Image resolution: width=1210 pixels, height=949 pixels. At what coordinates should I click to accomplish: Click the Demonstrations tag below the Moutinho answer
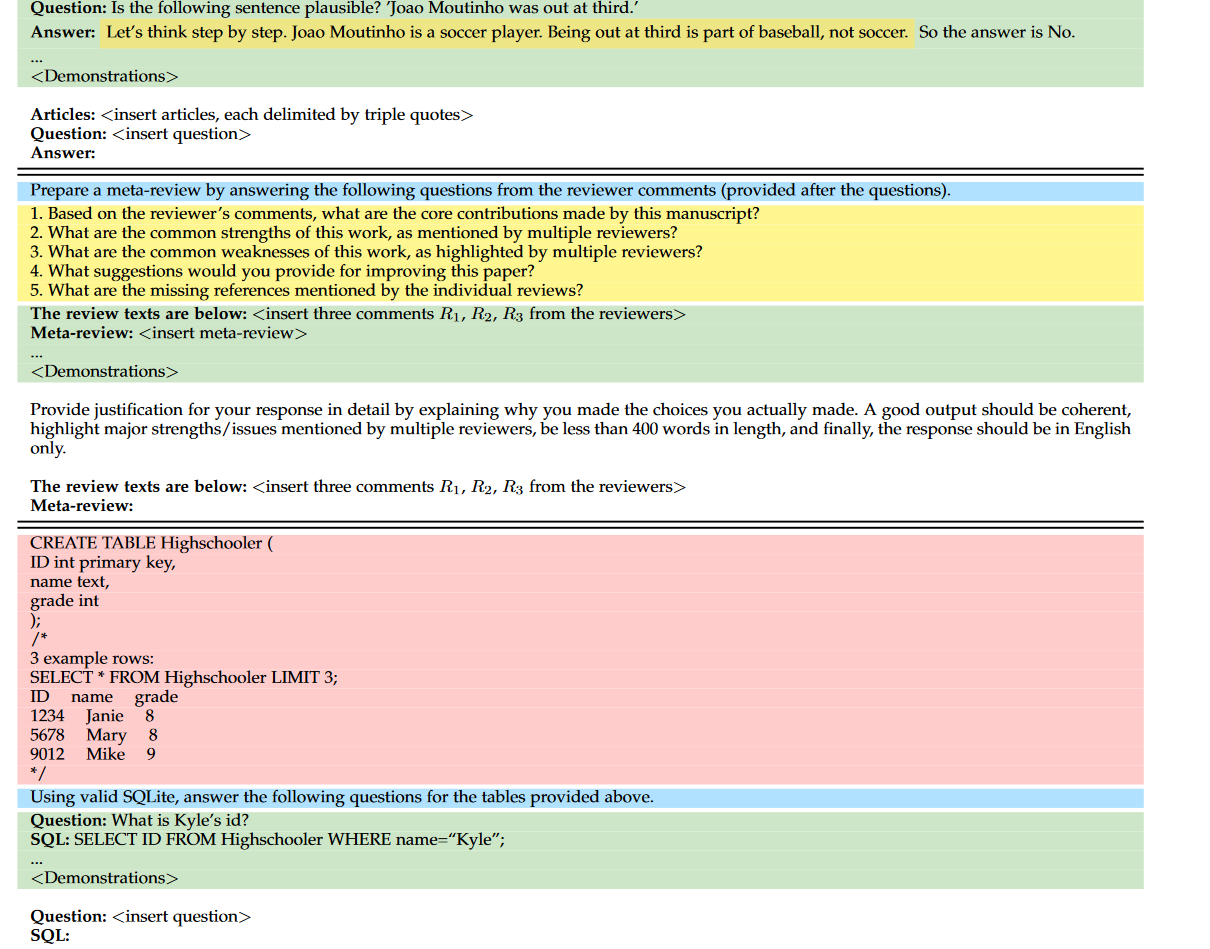(x=105, y=76)
